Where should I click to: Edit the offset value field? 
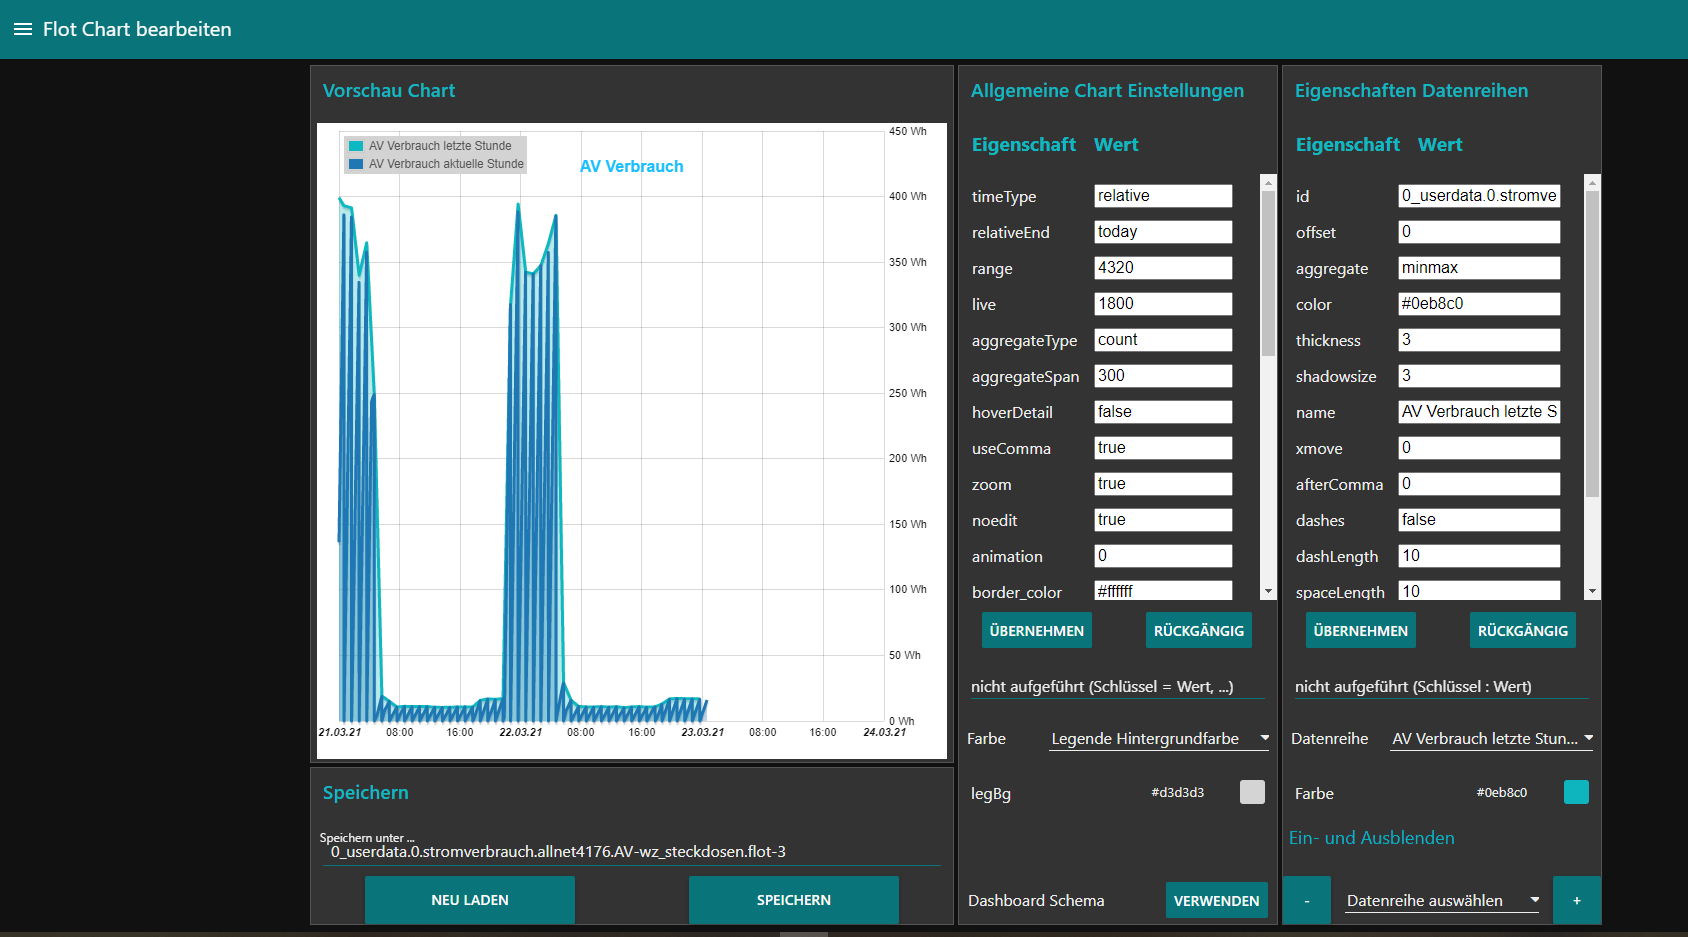pos(1479,232)
